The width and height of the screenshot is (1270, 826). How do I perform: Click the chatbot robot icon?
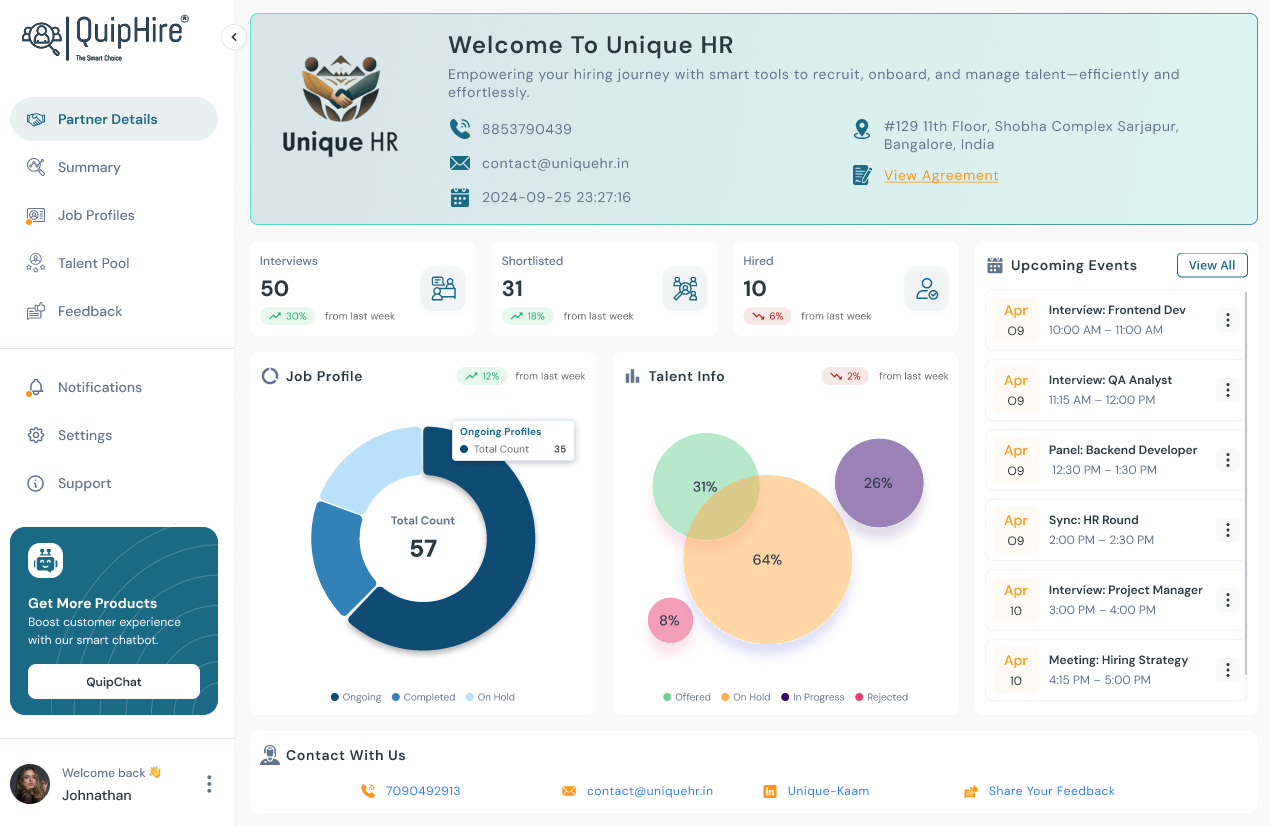pos(45,561)
